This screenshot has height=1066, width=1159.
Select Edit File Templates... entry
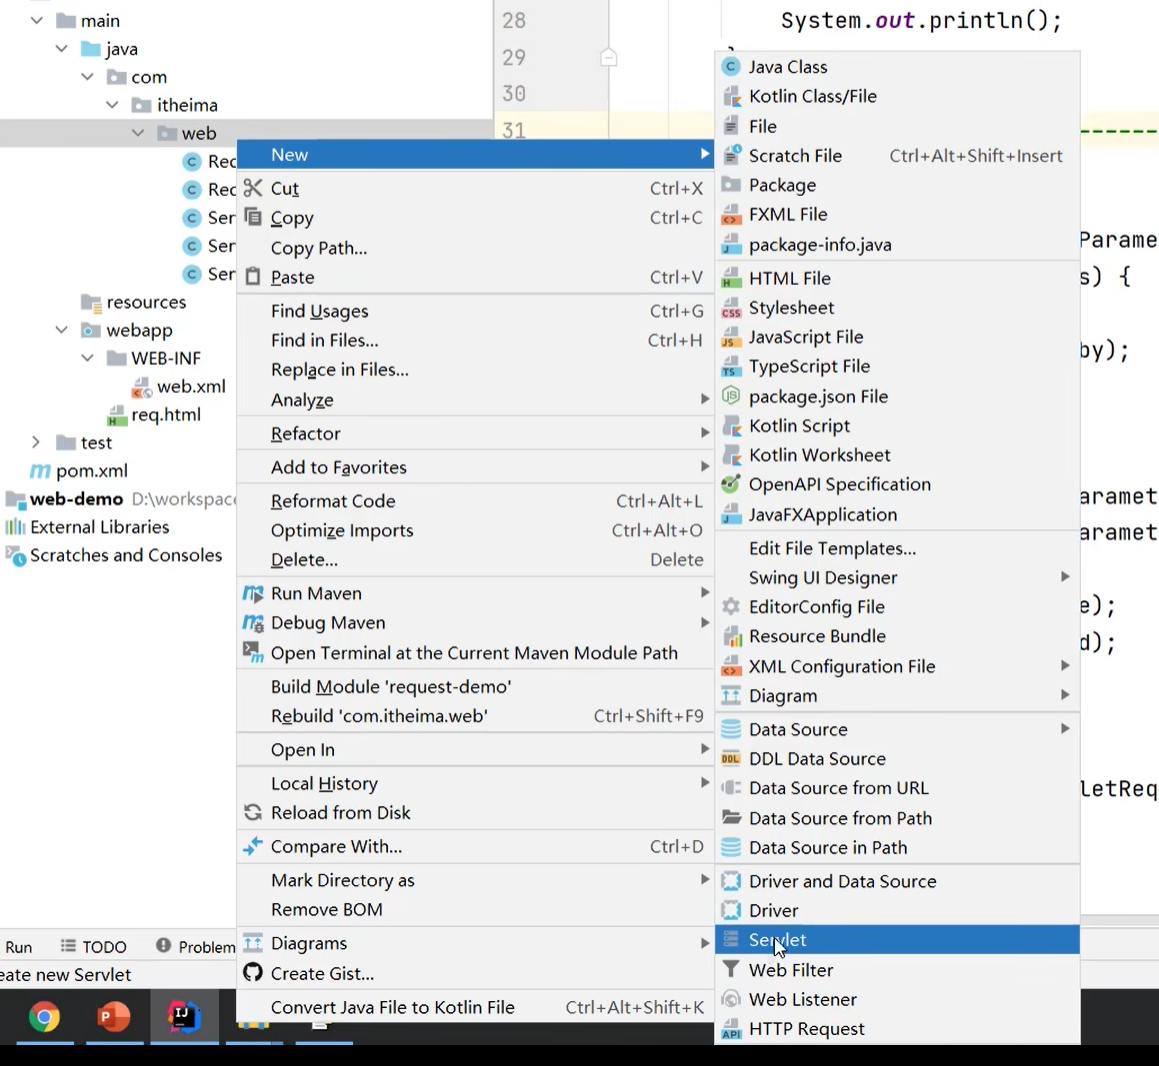(x=897, y=548)
